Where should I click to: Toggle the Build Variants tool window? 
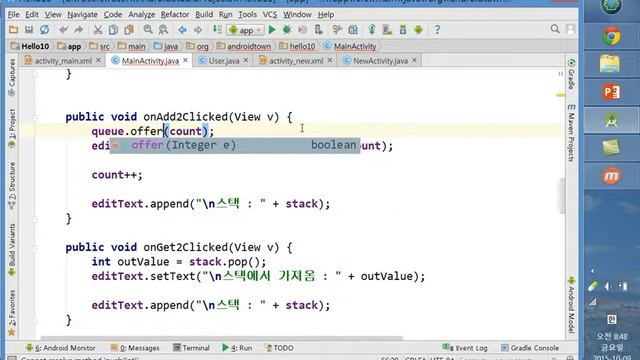[x=12, y=250]
